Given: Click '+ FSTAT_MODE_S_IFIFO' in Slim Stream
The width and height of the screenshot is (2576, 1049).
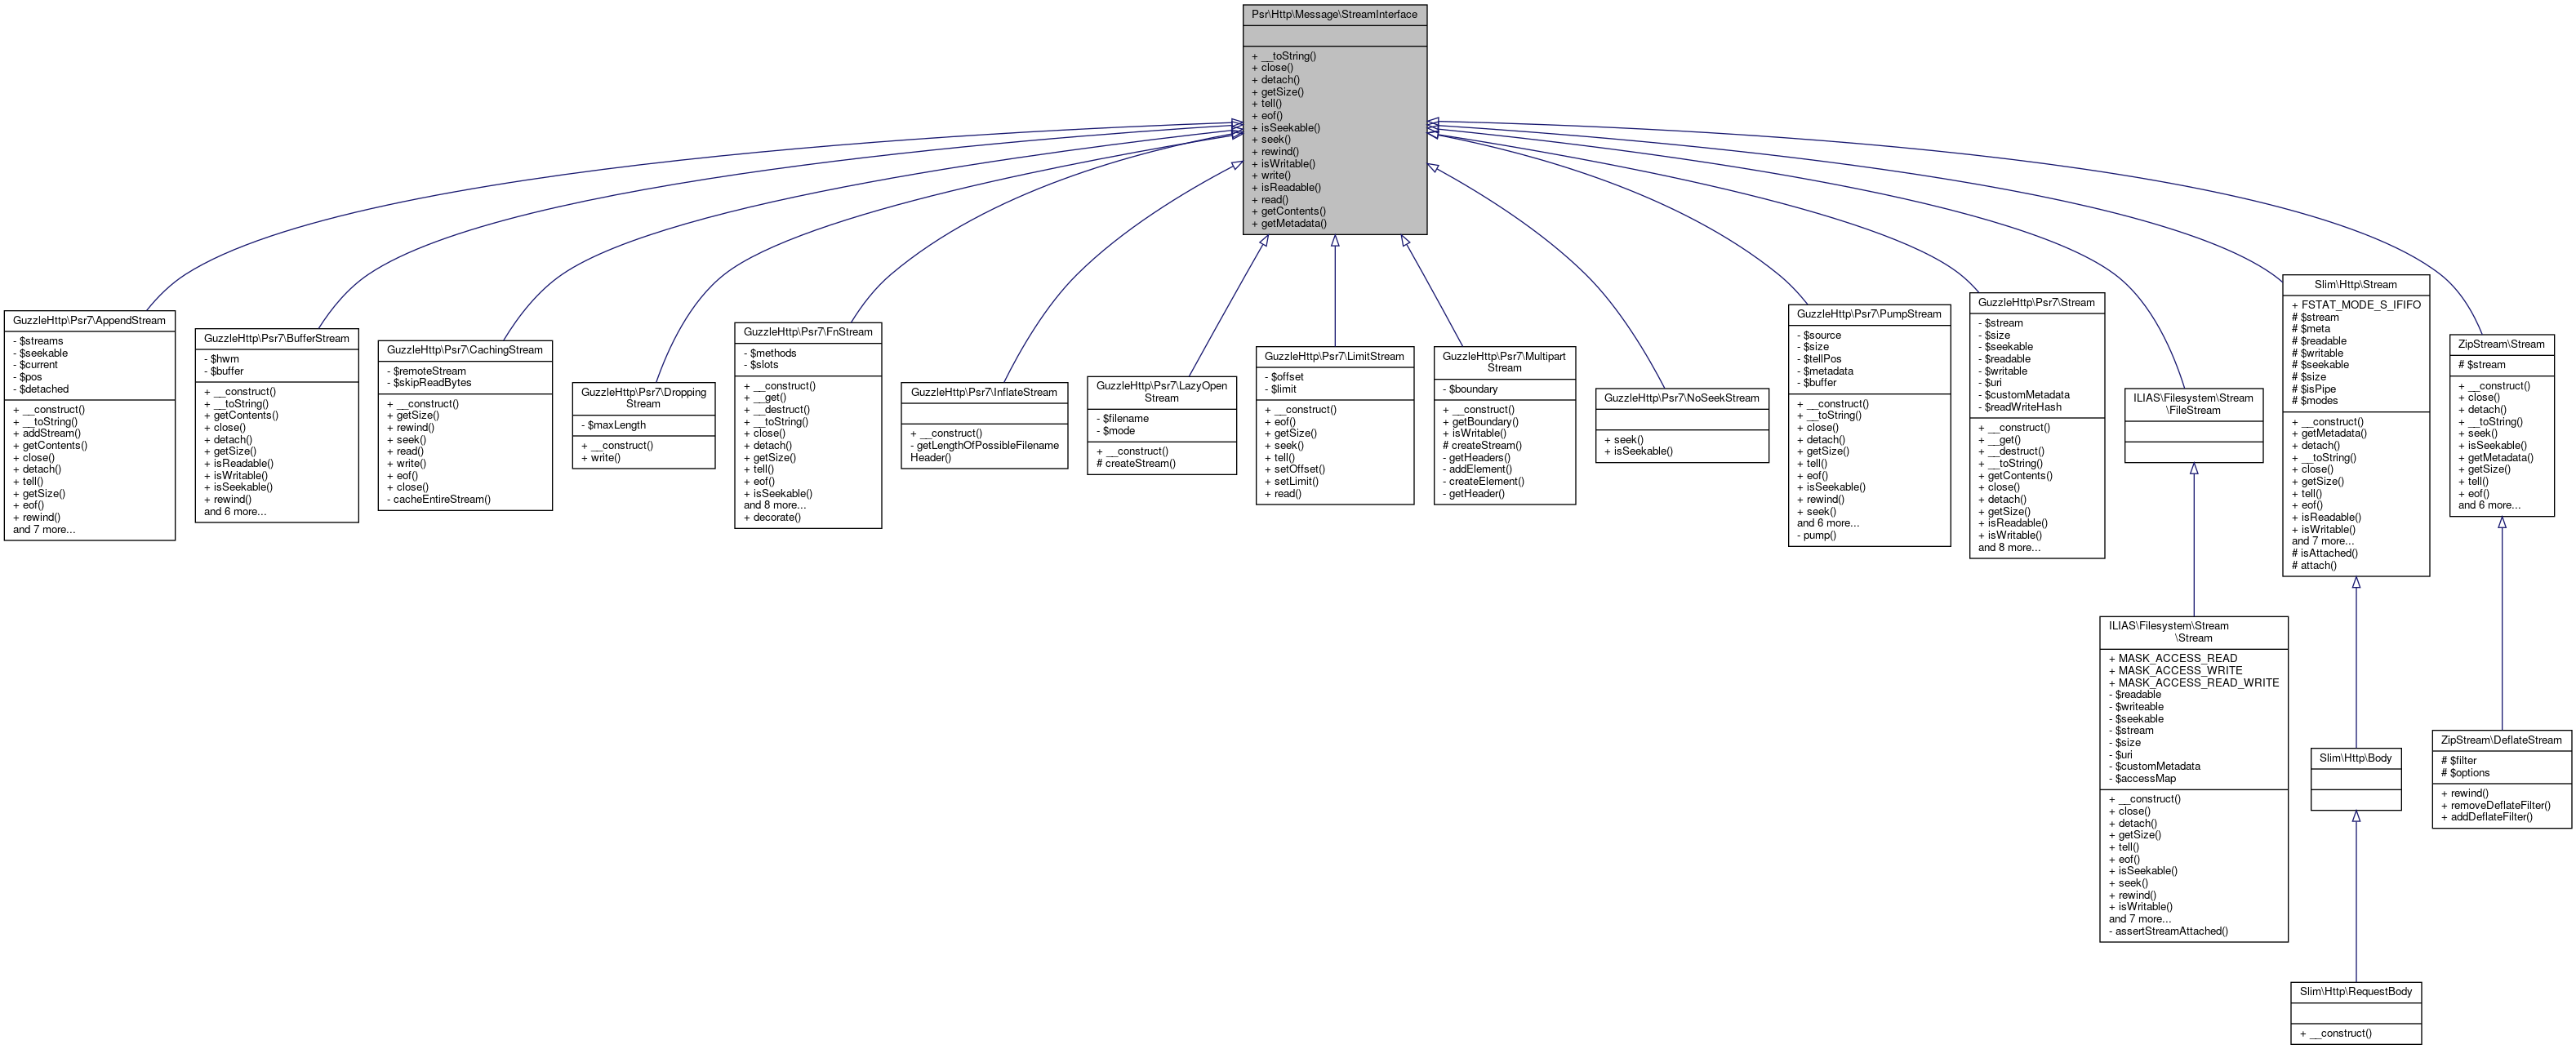Looking at the screenshot, I should (x=2356, y=305).
